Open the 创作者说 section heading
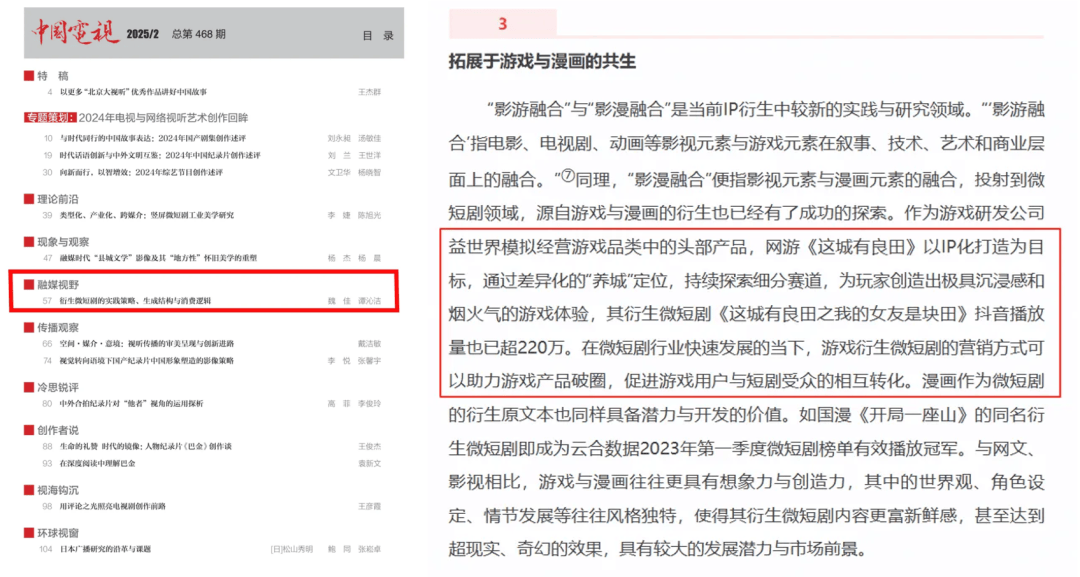The width and height of the screenshot is (1080, 577). click(x=58, y=430)
